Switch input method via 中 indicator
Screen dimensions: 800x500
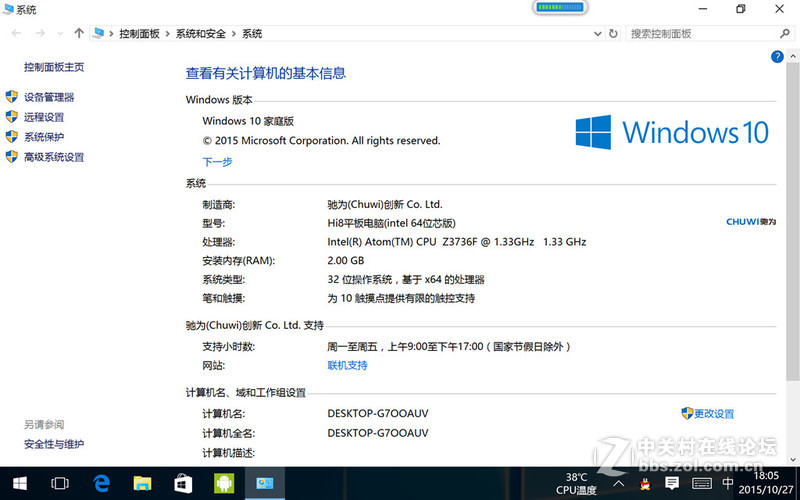coord(728,483)
